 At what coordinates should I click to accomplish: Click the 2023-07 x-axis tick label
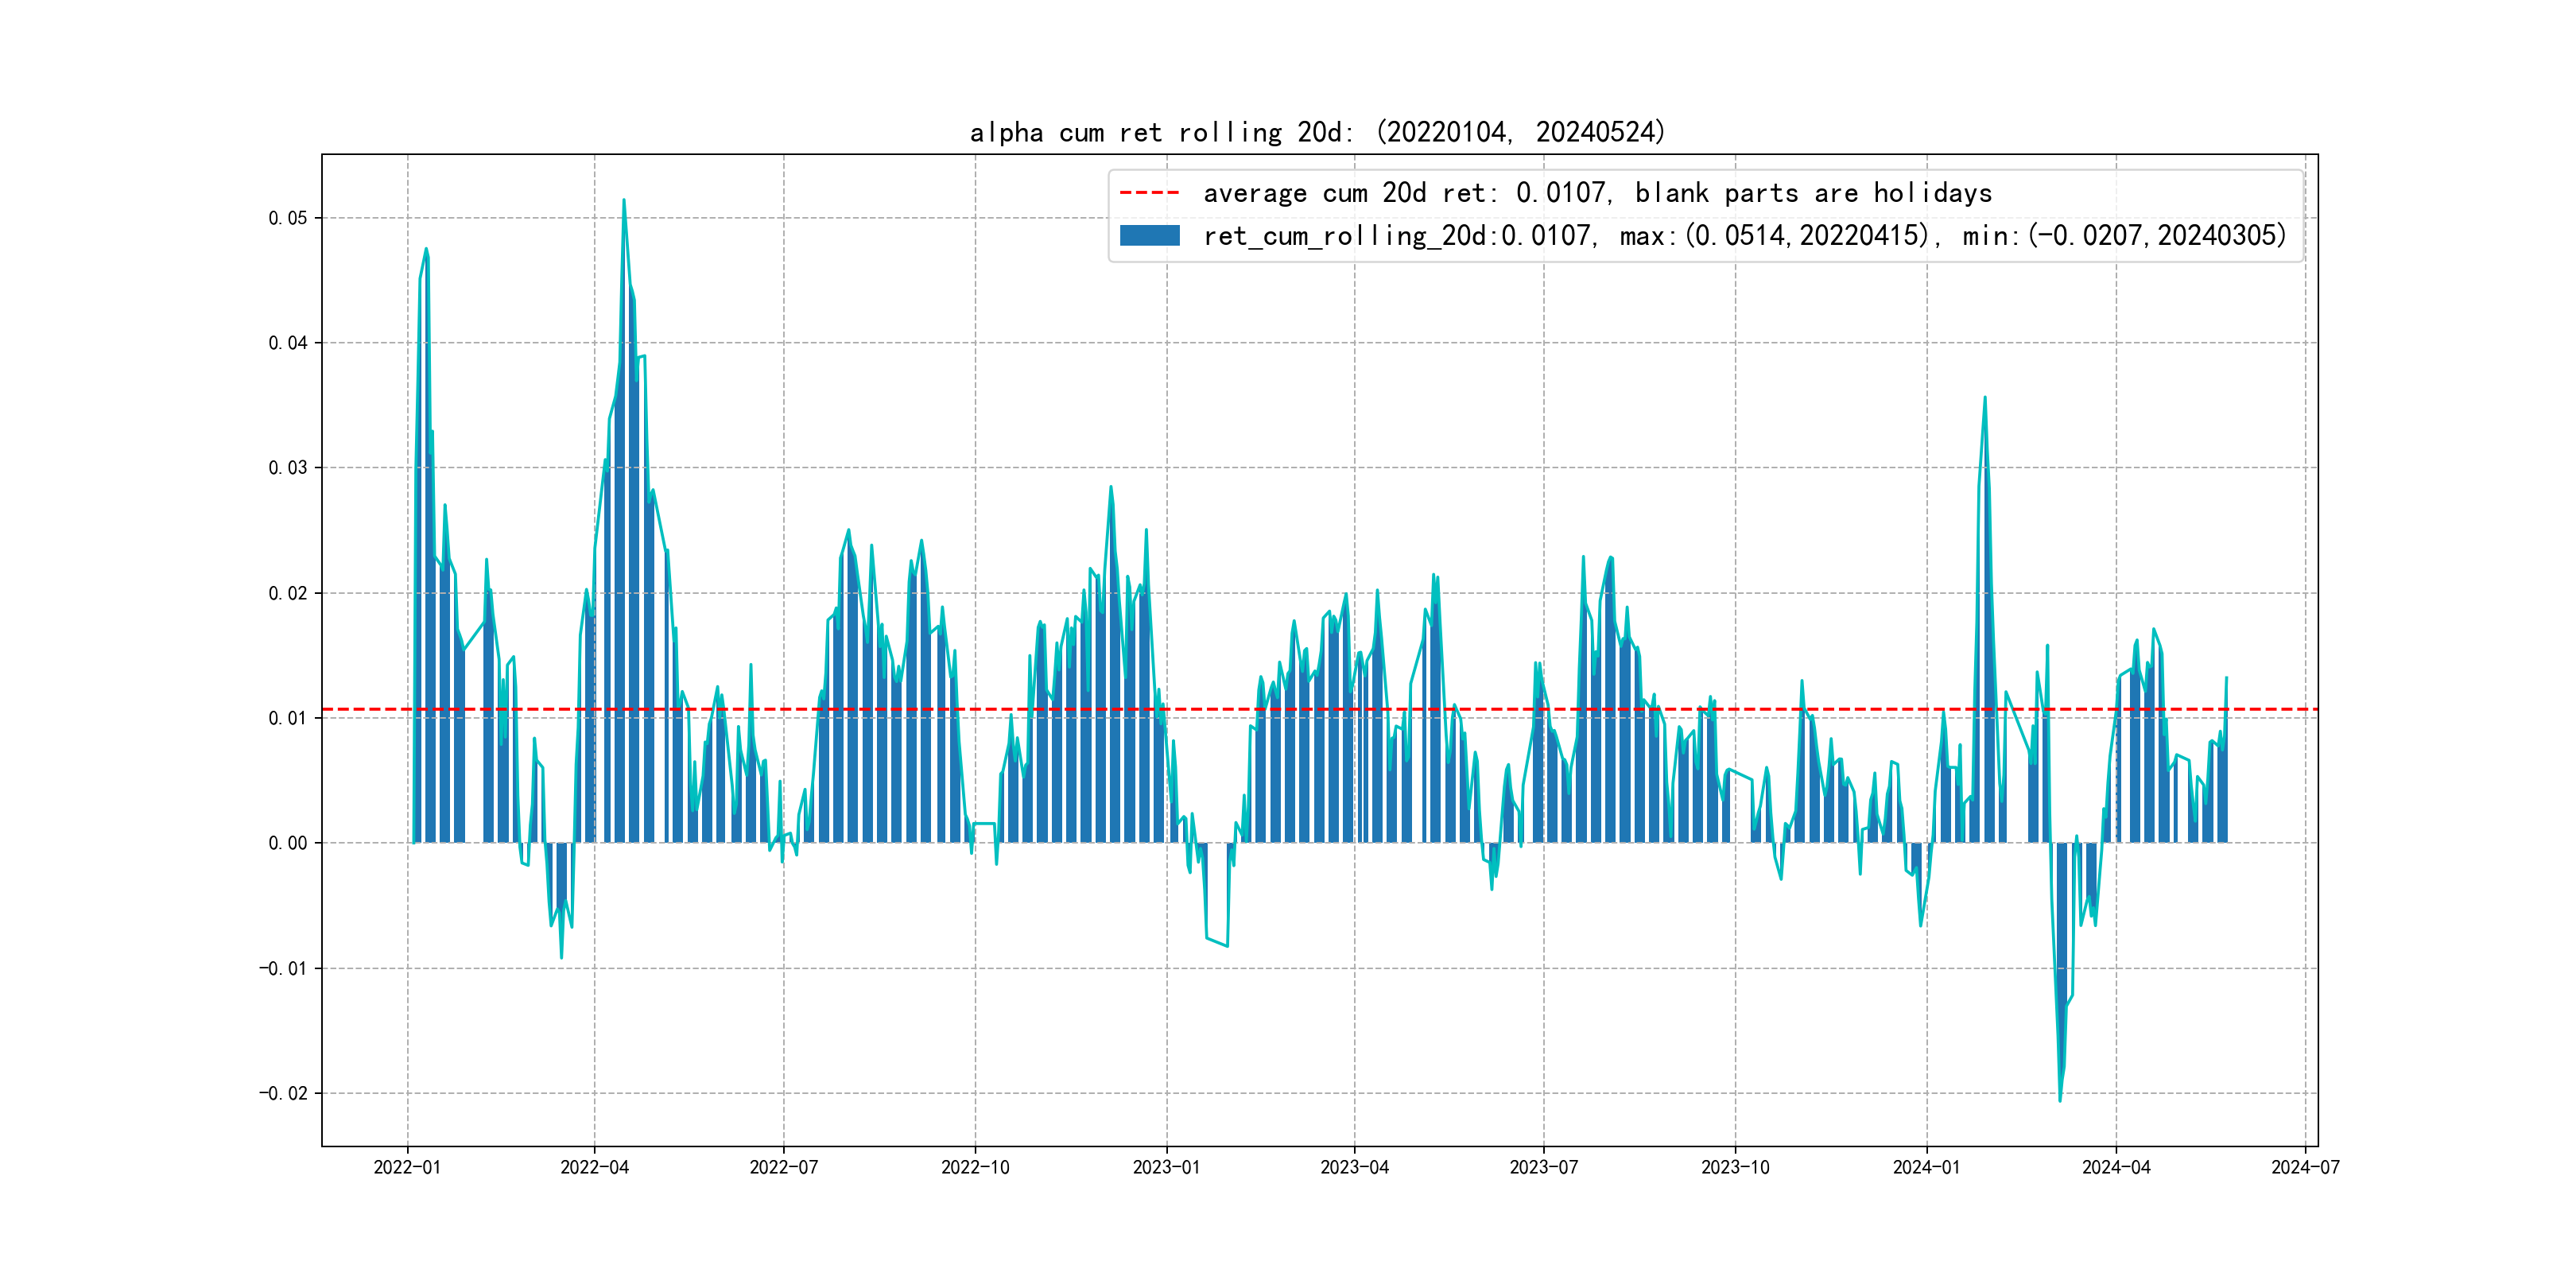[x=1543, y=1167]
